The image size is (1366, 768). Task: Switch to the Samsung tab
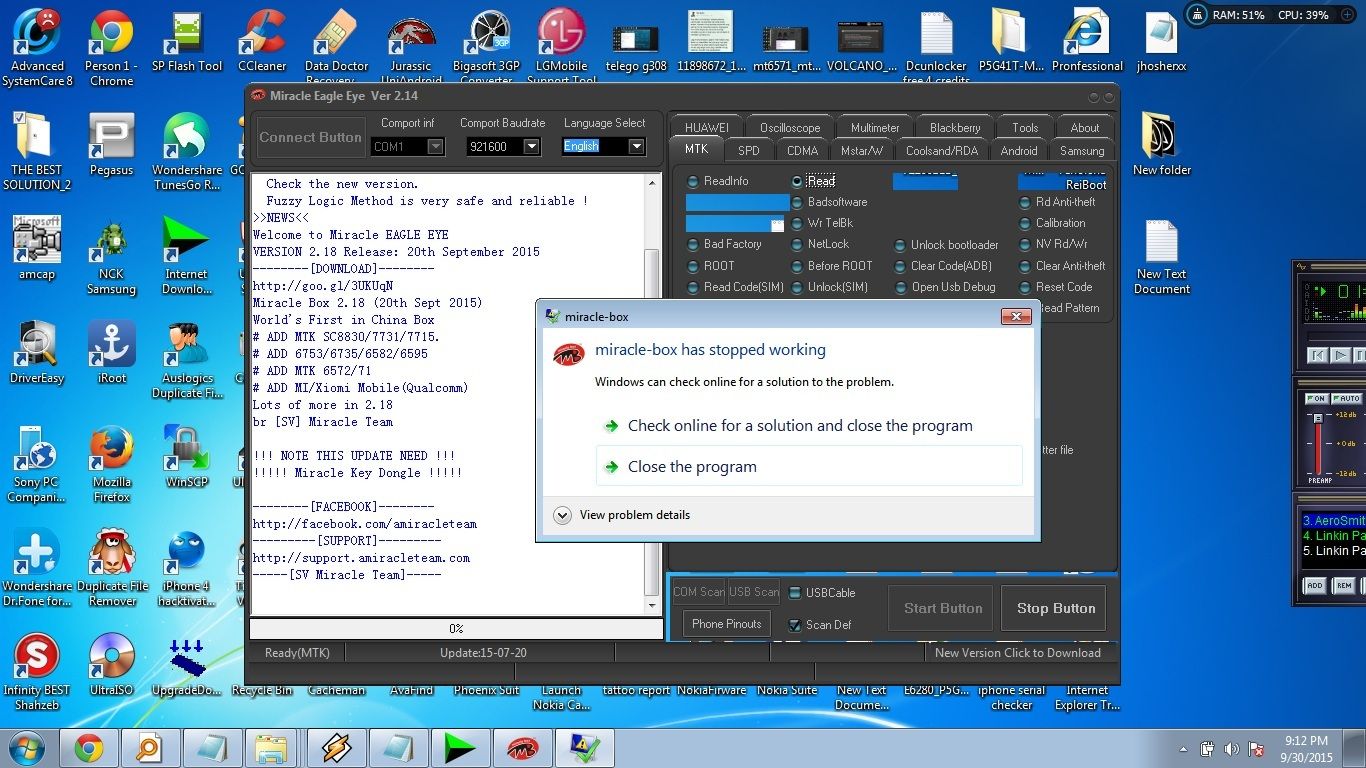pyautogui.click(x=1081, y=151)
